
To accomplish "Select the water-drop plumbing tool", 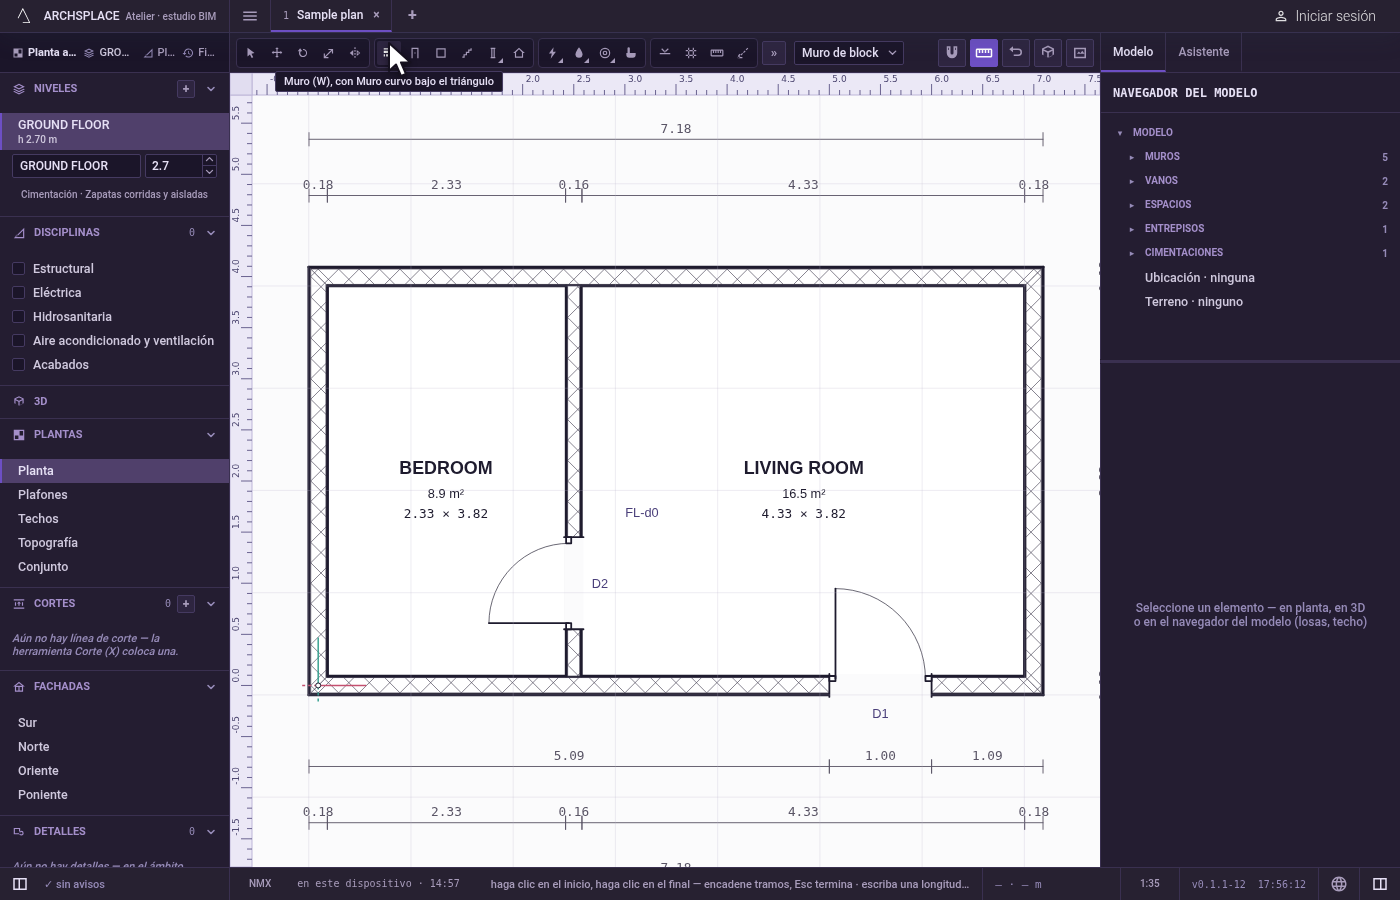I will click(x=579, y=53).
